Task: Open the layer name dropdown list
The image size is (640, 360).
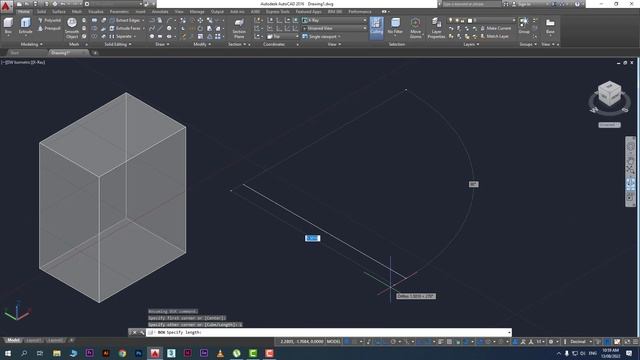Action: [482, 20]
